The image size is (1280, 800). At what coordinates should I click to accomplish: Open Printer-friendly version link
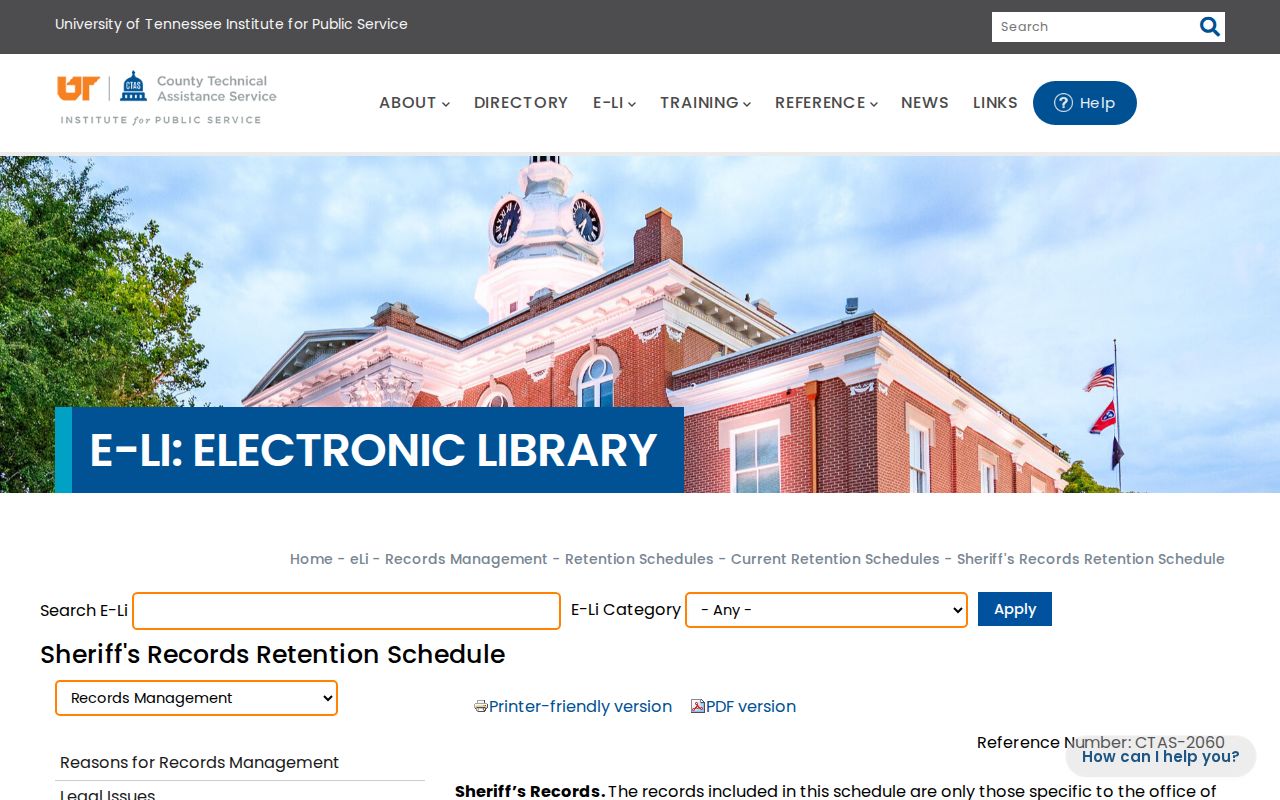580,706
